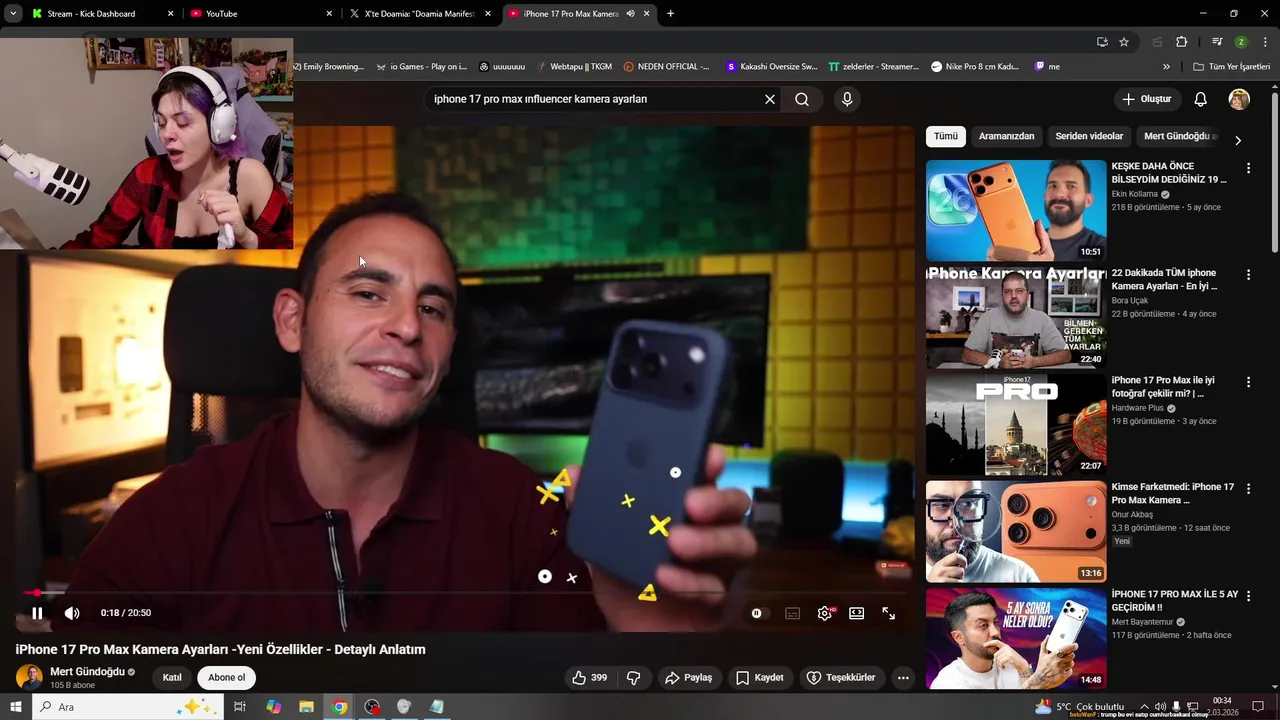Image resolution: width=1280 pixels, height=720 pixels.
Task: Like the video with thumbs up
Action: point(589,678)
